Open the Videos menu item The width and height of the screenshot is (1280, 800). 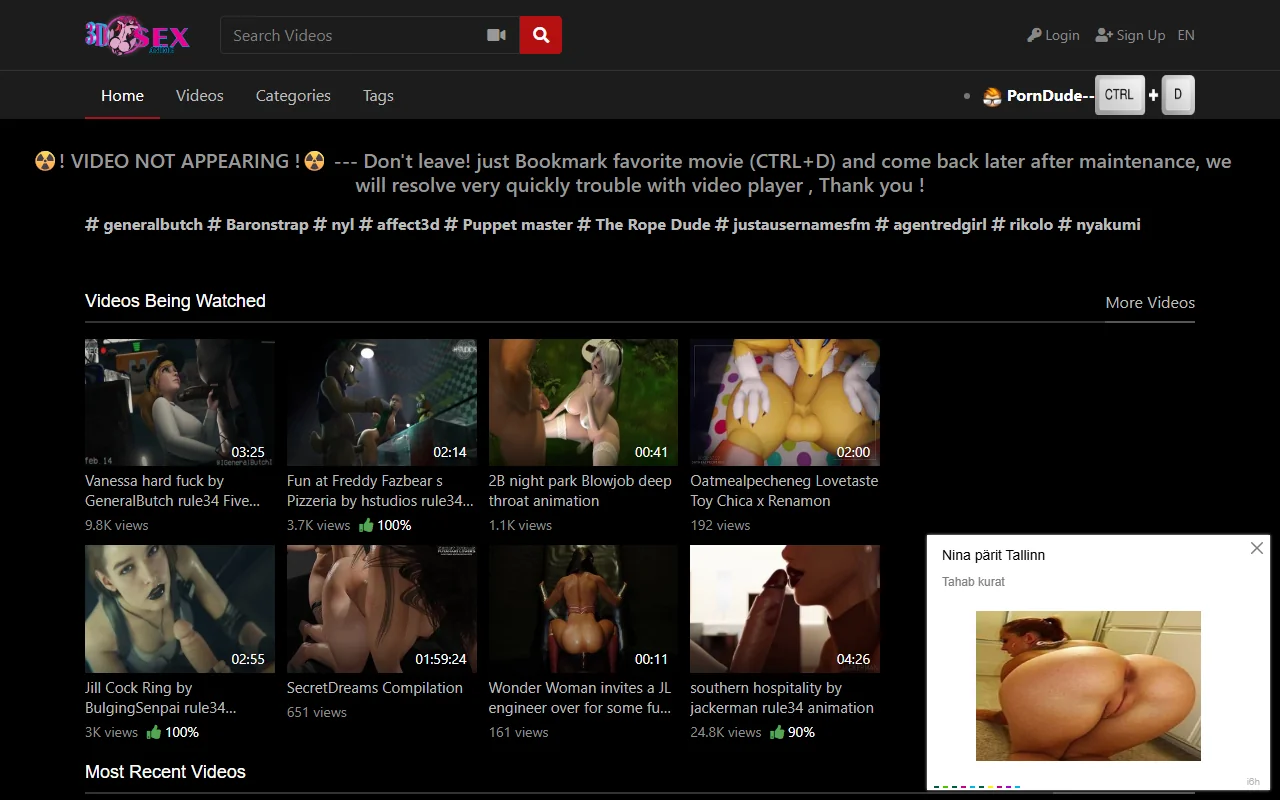199,95
